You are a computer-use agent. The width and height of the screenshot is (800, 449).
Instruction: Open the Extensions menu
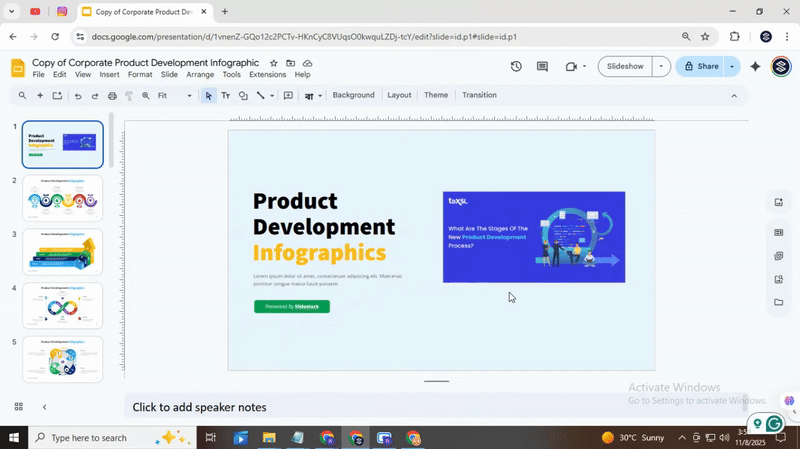[x=267, y=75]
